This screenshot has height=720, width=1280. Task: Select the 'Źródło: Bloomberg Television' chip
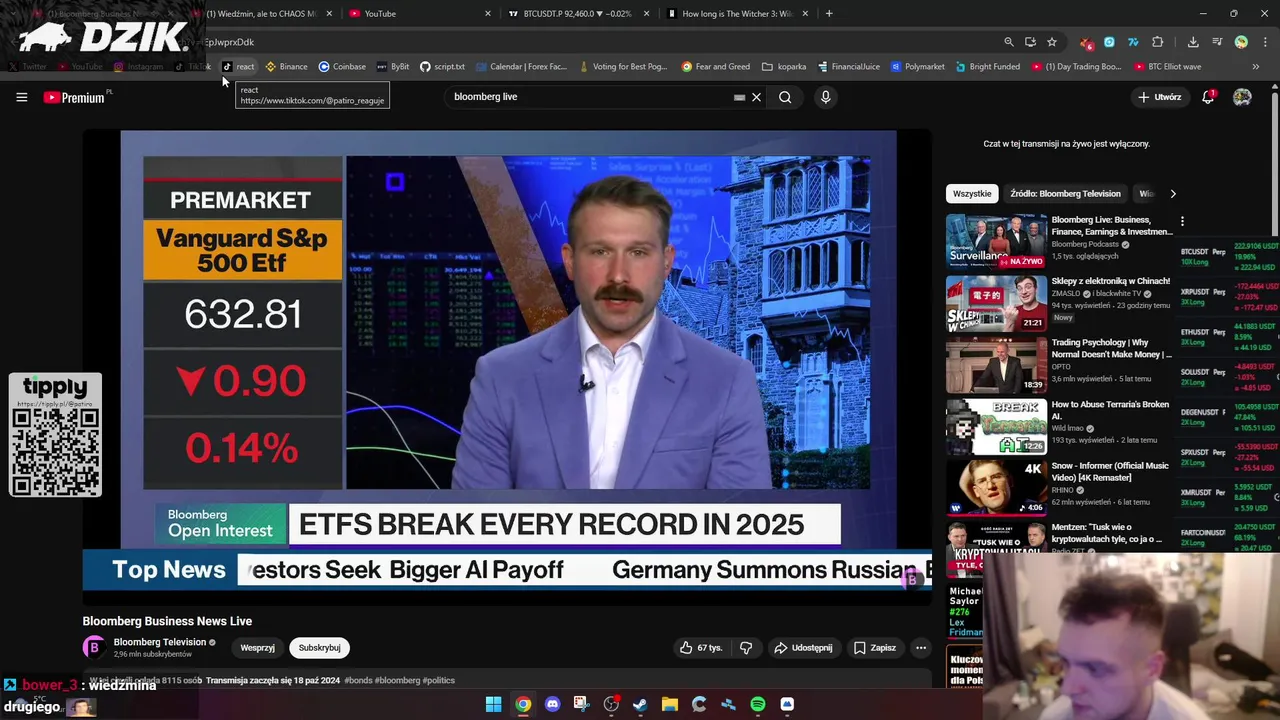(x=1065, y=194)
